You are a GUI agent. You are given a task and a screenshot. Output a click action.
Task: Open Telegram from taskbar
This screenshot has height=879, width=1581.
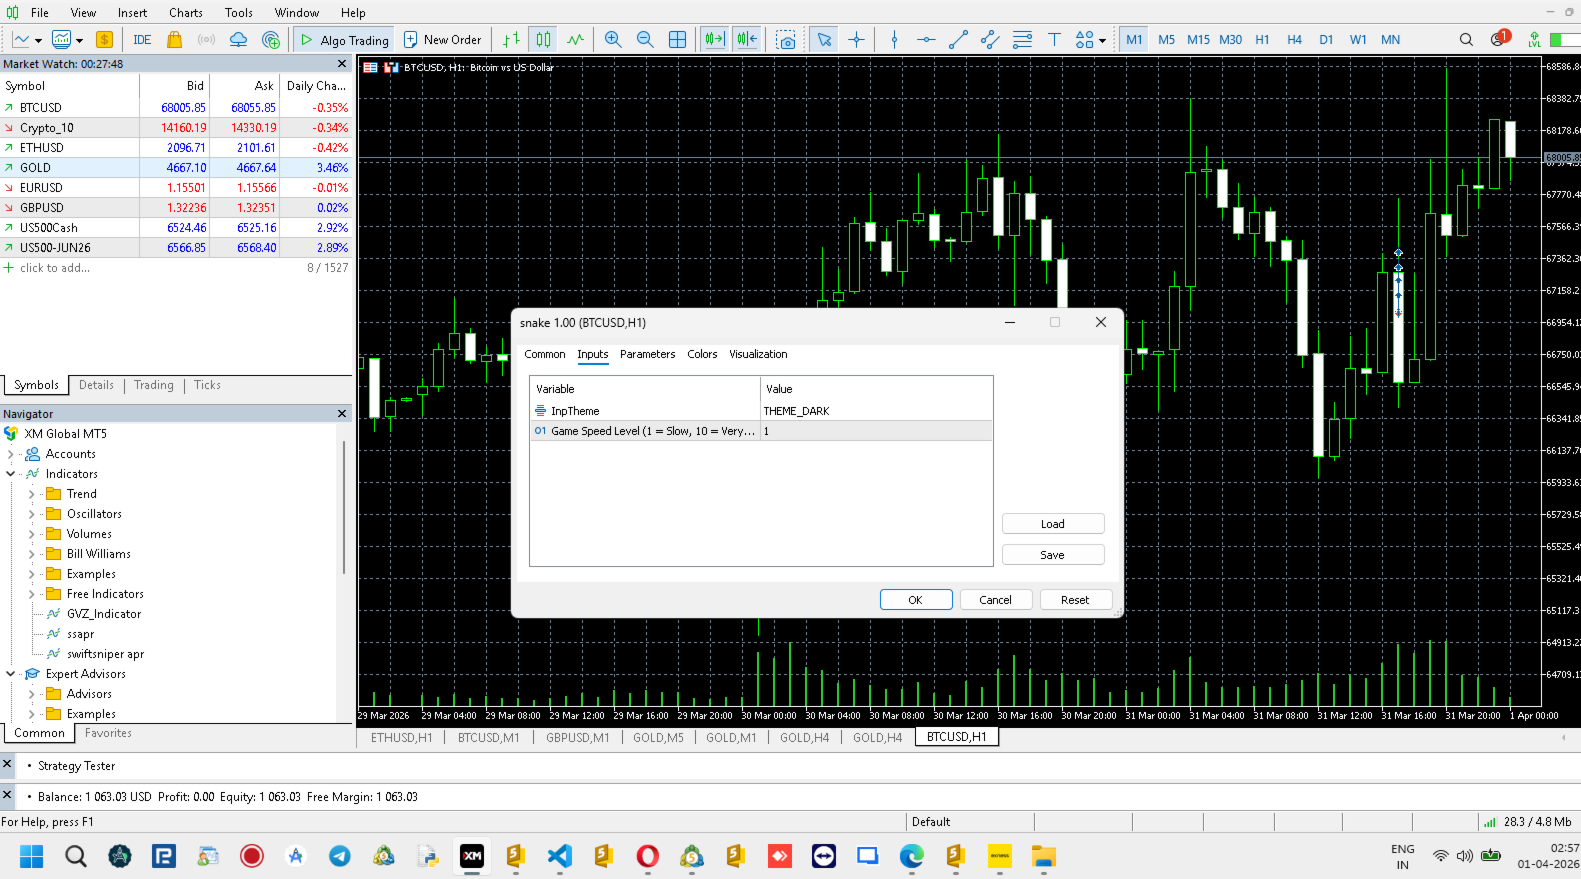click(340, 856)
